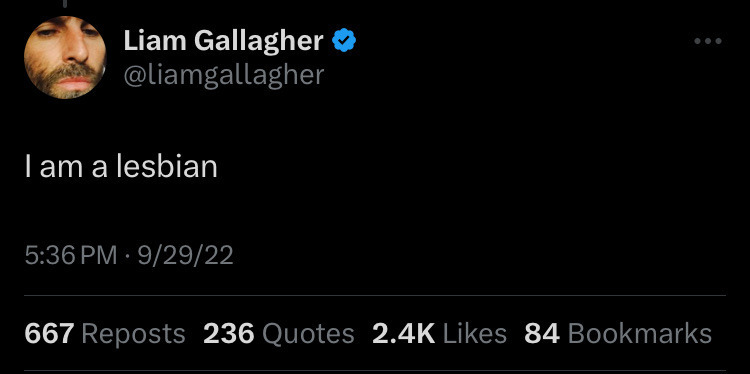Click the 5:36 PM post time

point(71,255)
